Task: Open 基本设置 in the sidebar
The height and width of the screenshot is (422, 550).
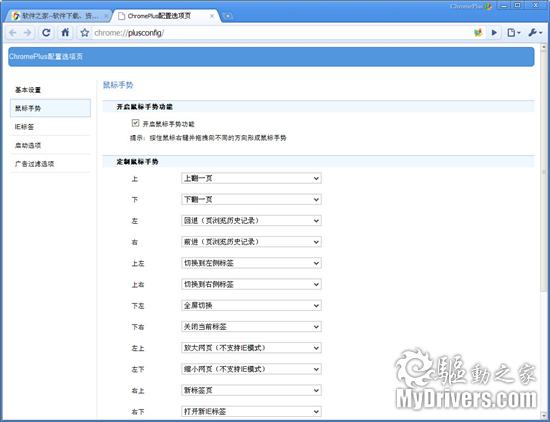Action: click(50, 90)
